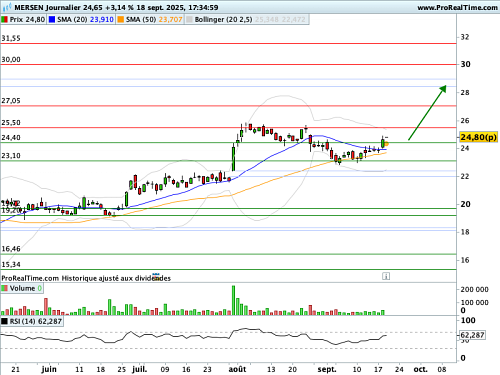Click the green arrow head near 28
The width and height of the screenshot is (500, 375).
(443, 89)
